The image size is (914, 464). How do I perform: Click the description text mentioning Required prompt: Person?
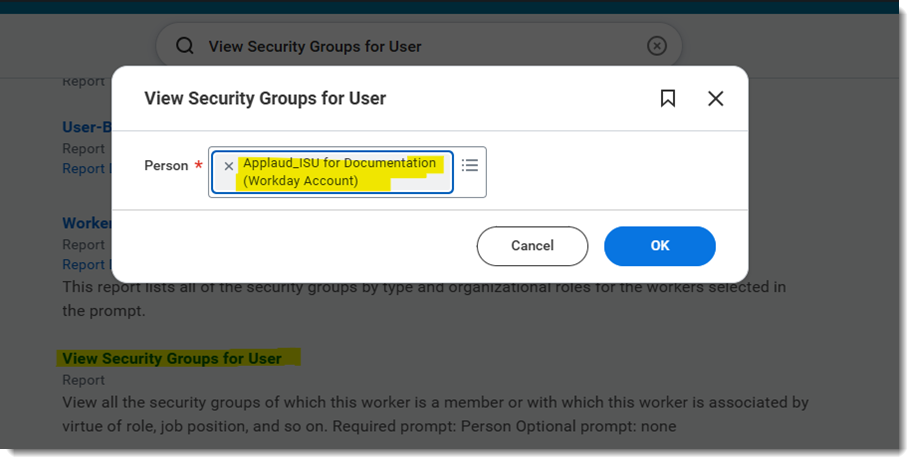pyautogui.click(x=435, y=414)
